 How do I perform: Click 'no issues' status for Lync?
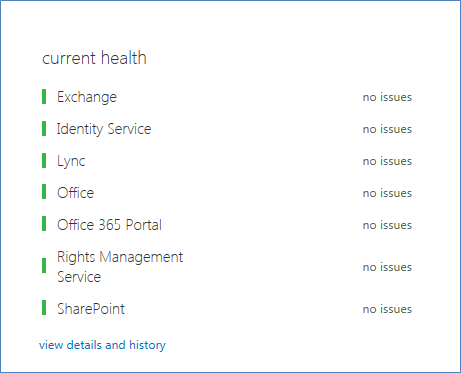click(x=387, y=161)
